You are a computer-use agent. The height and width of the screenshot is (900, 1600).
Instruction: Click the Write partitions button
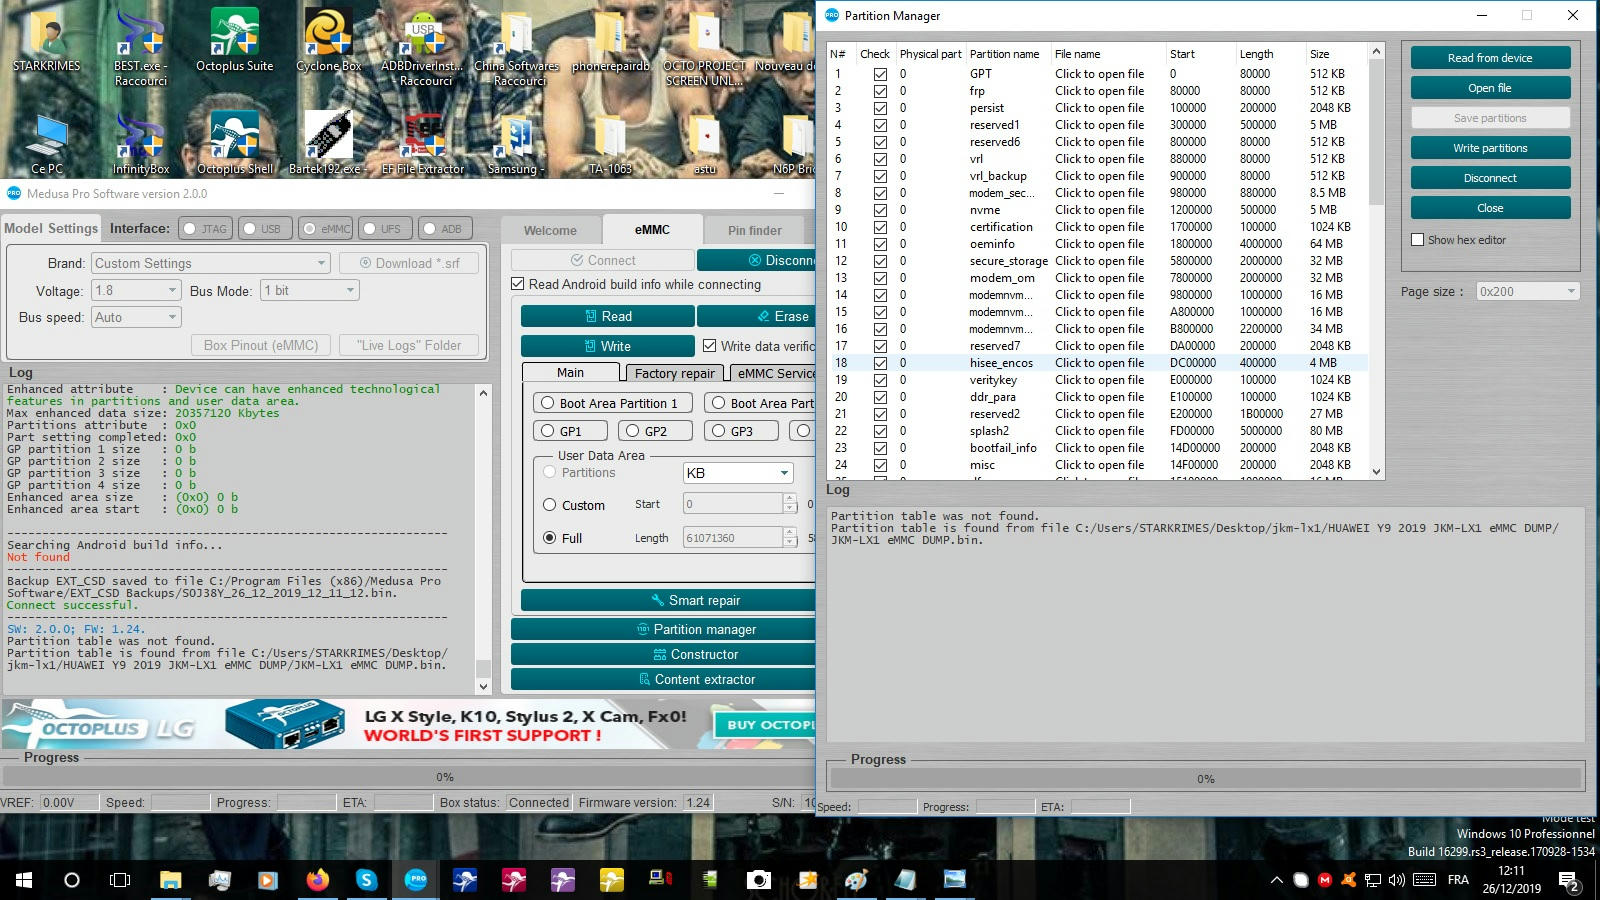tap(1490, 148)
